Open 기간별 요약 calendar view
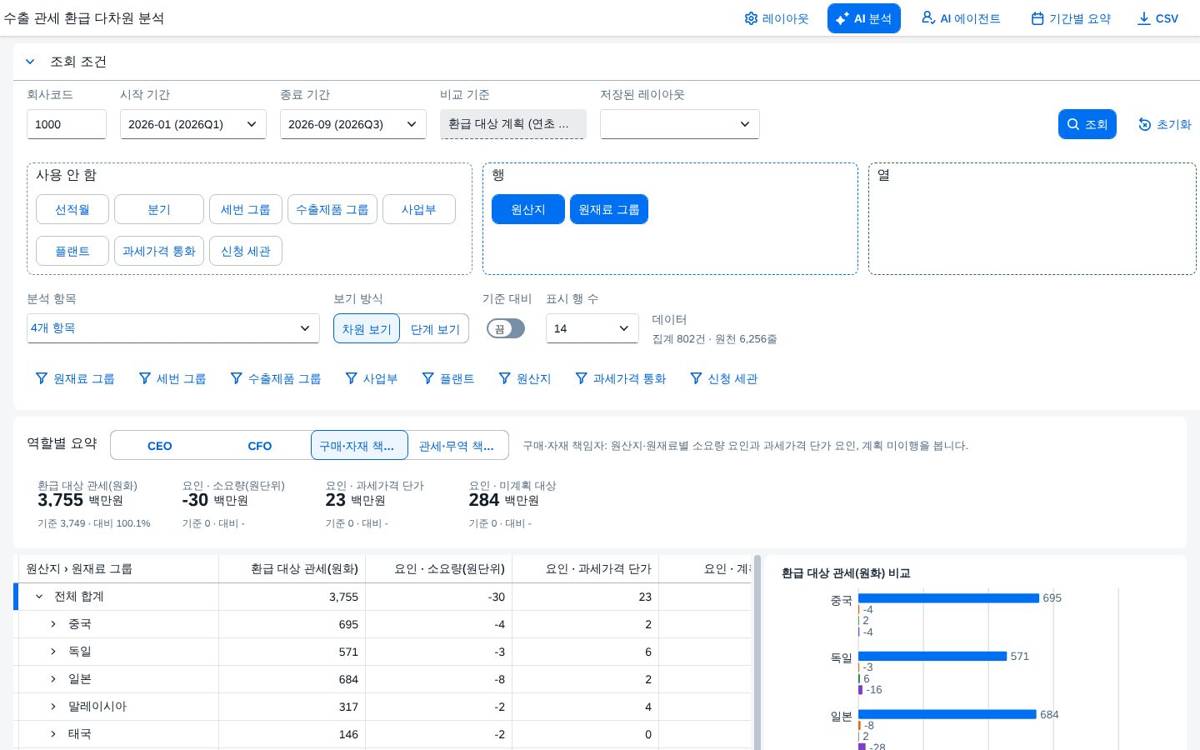 click(x=1071, y=18)
